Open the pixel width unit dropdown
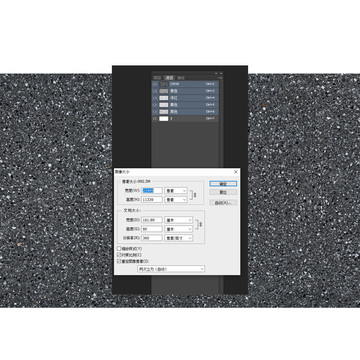The height and width of the screenshot is (360, 360). [x=176, y=191]
